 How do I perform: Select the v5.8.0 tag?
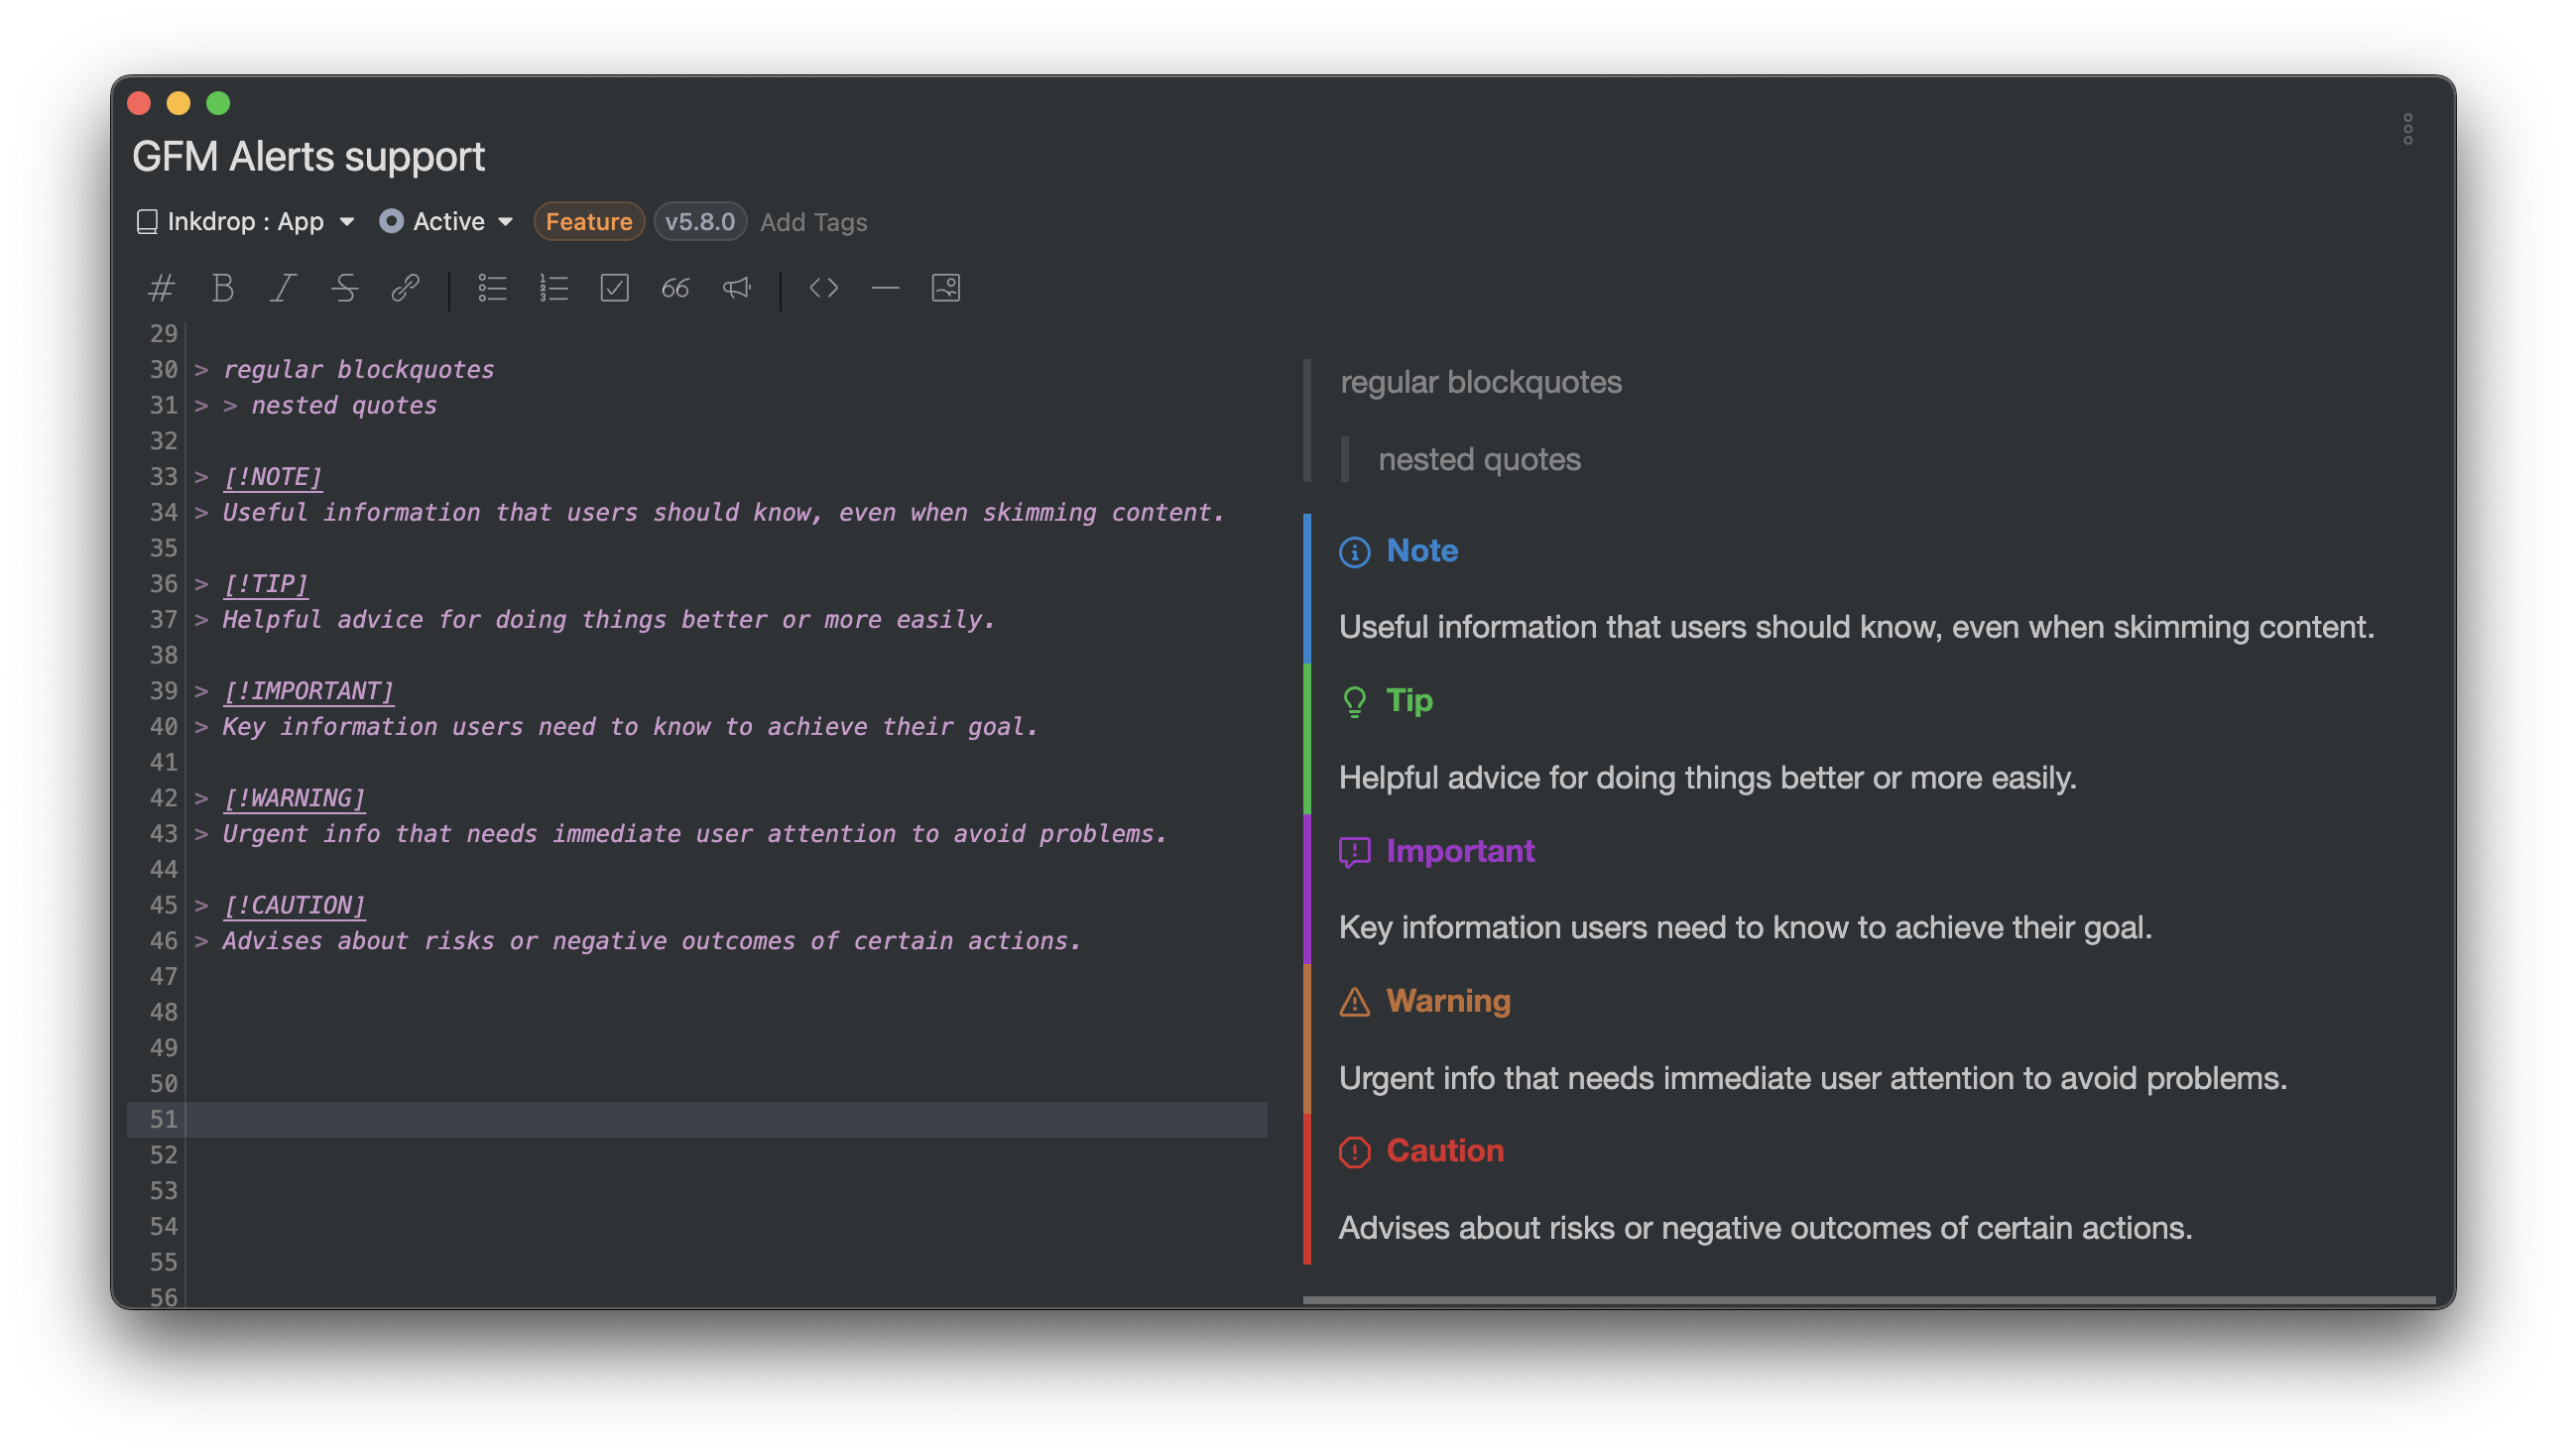pyautogui.click(x=700, y=221)
